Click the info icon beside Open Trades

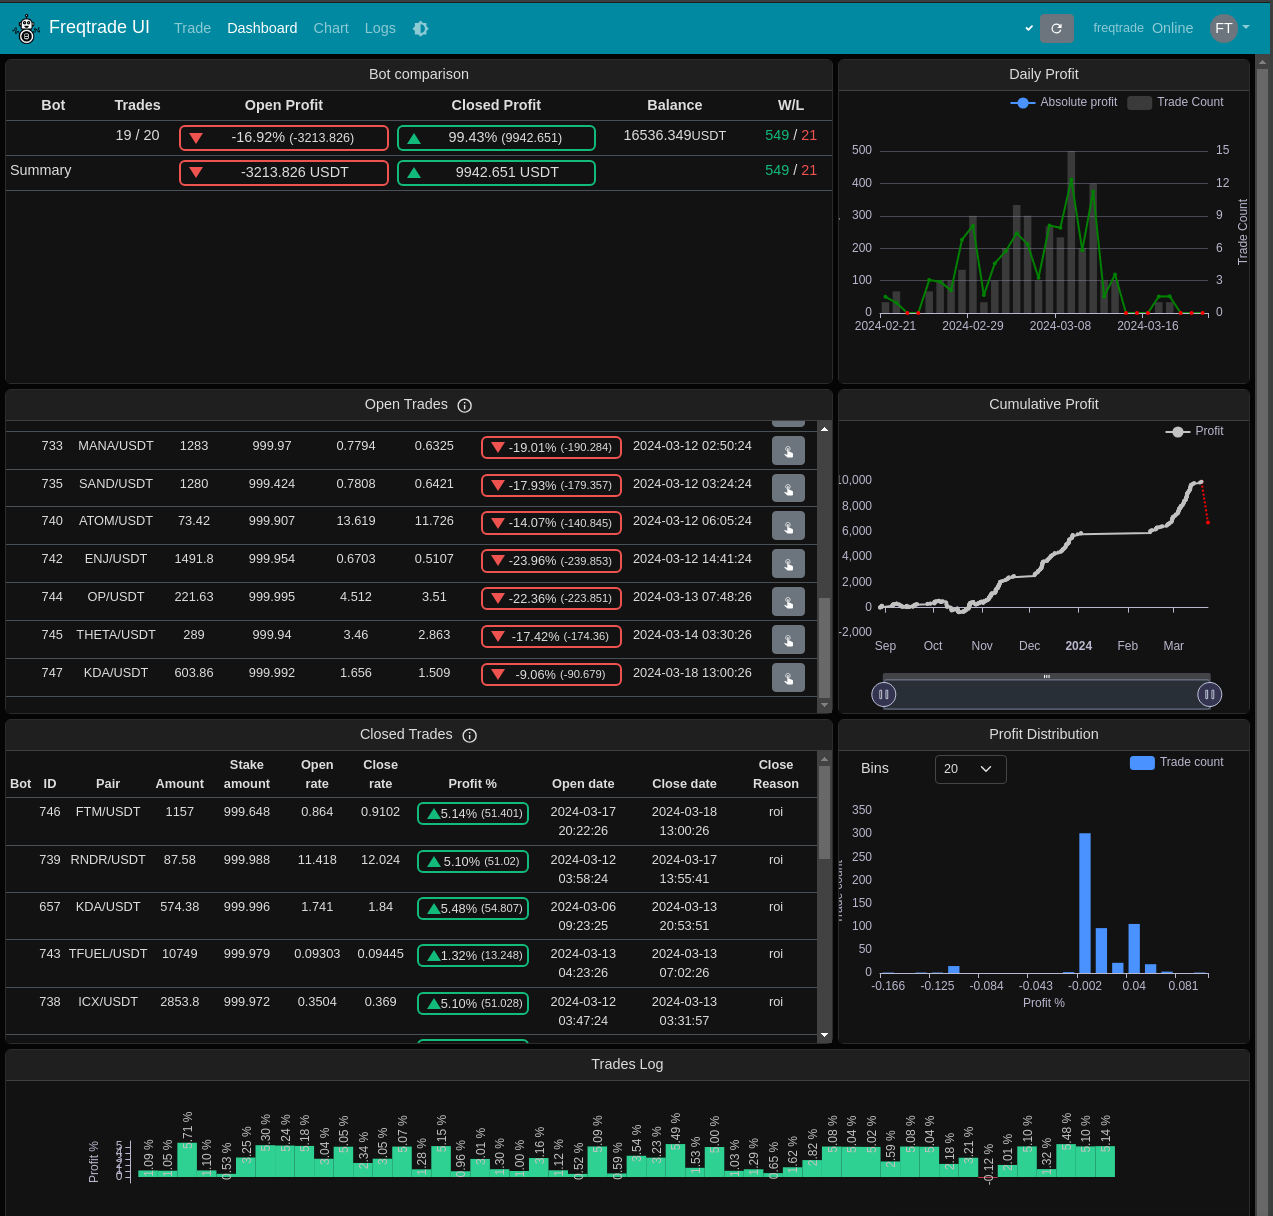[464, 405]
